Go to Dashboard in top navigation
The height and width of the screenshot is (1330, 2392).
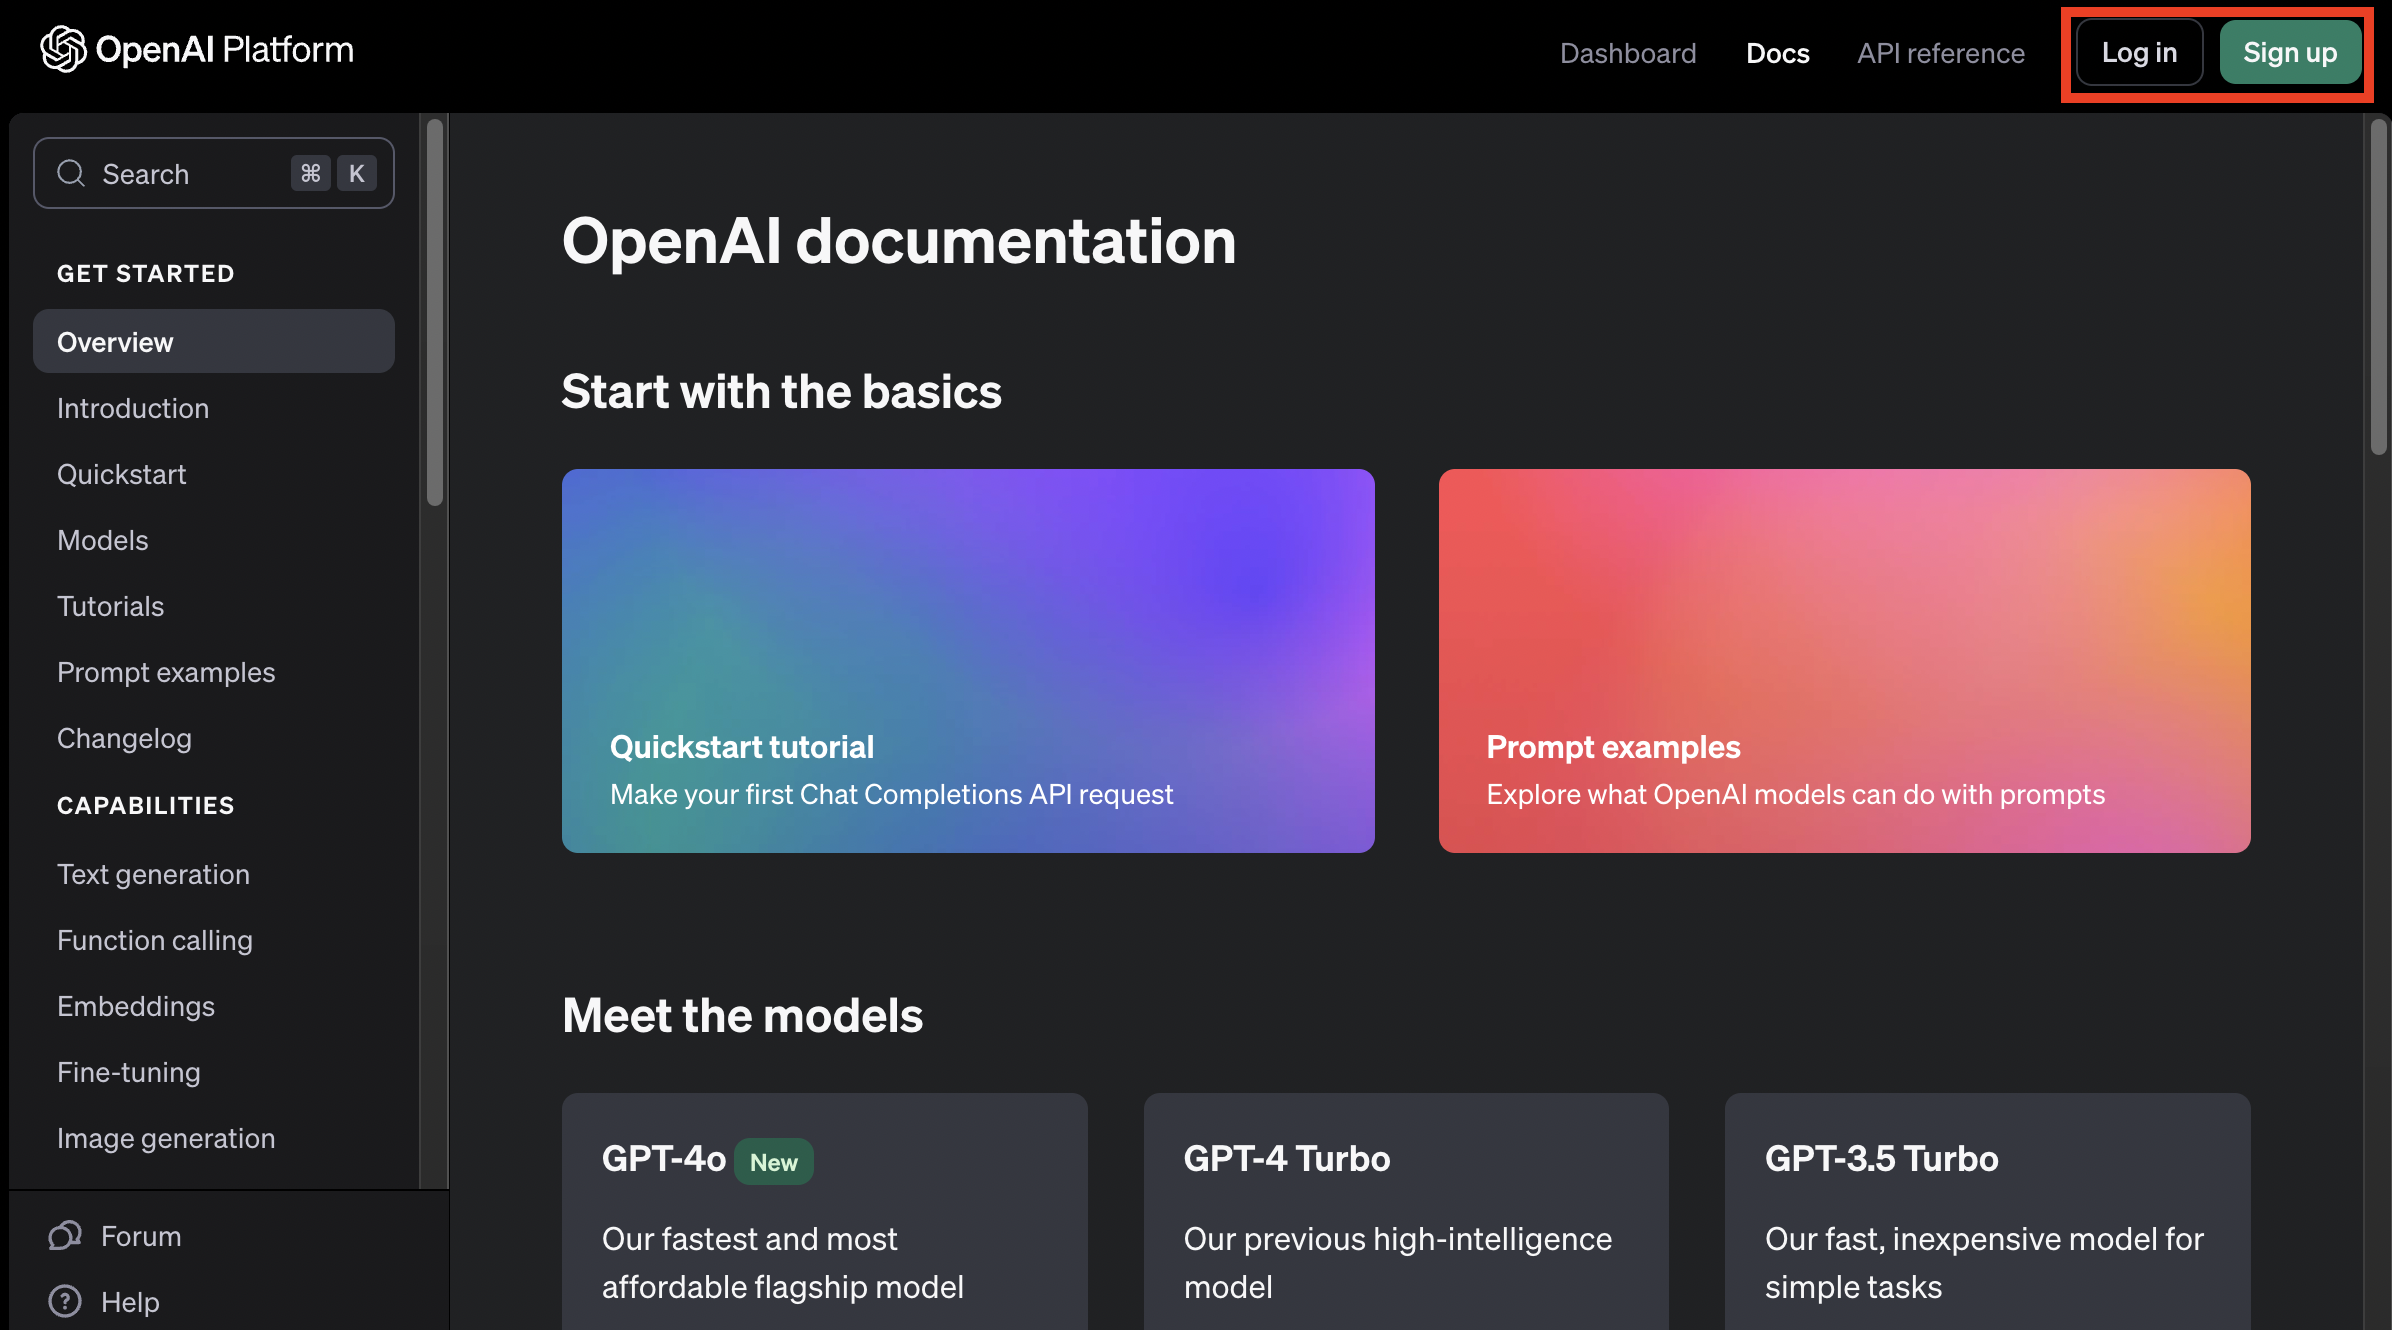1628,53
